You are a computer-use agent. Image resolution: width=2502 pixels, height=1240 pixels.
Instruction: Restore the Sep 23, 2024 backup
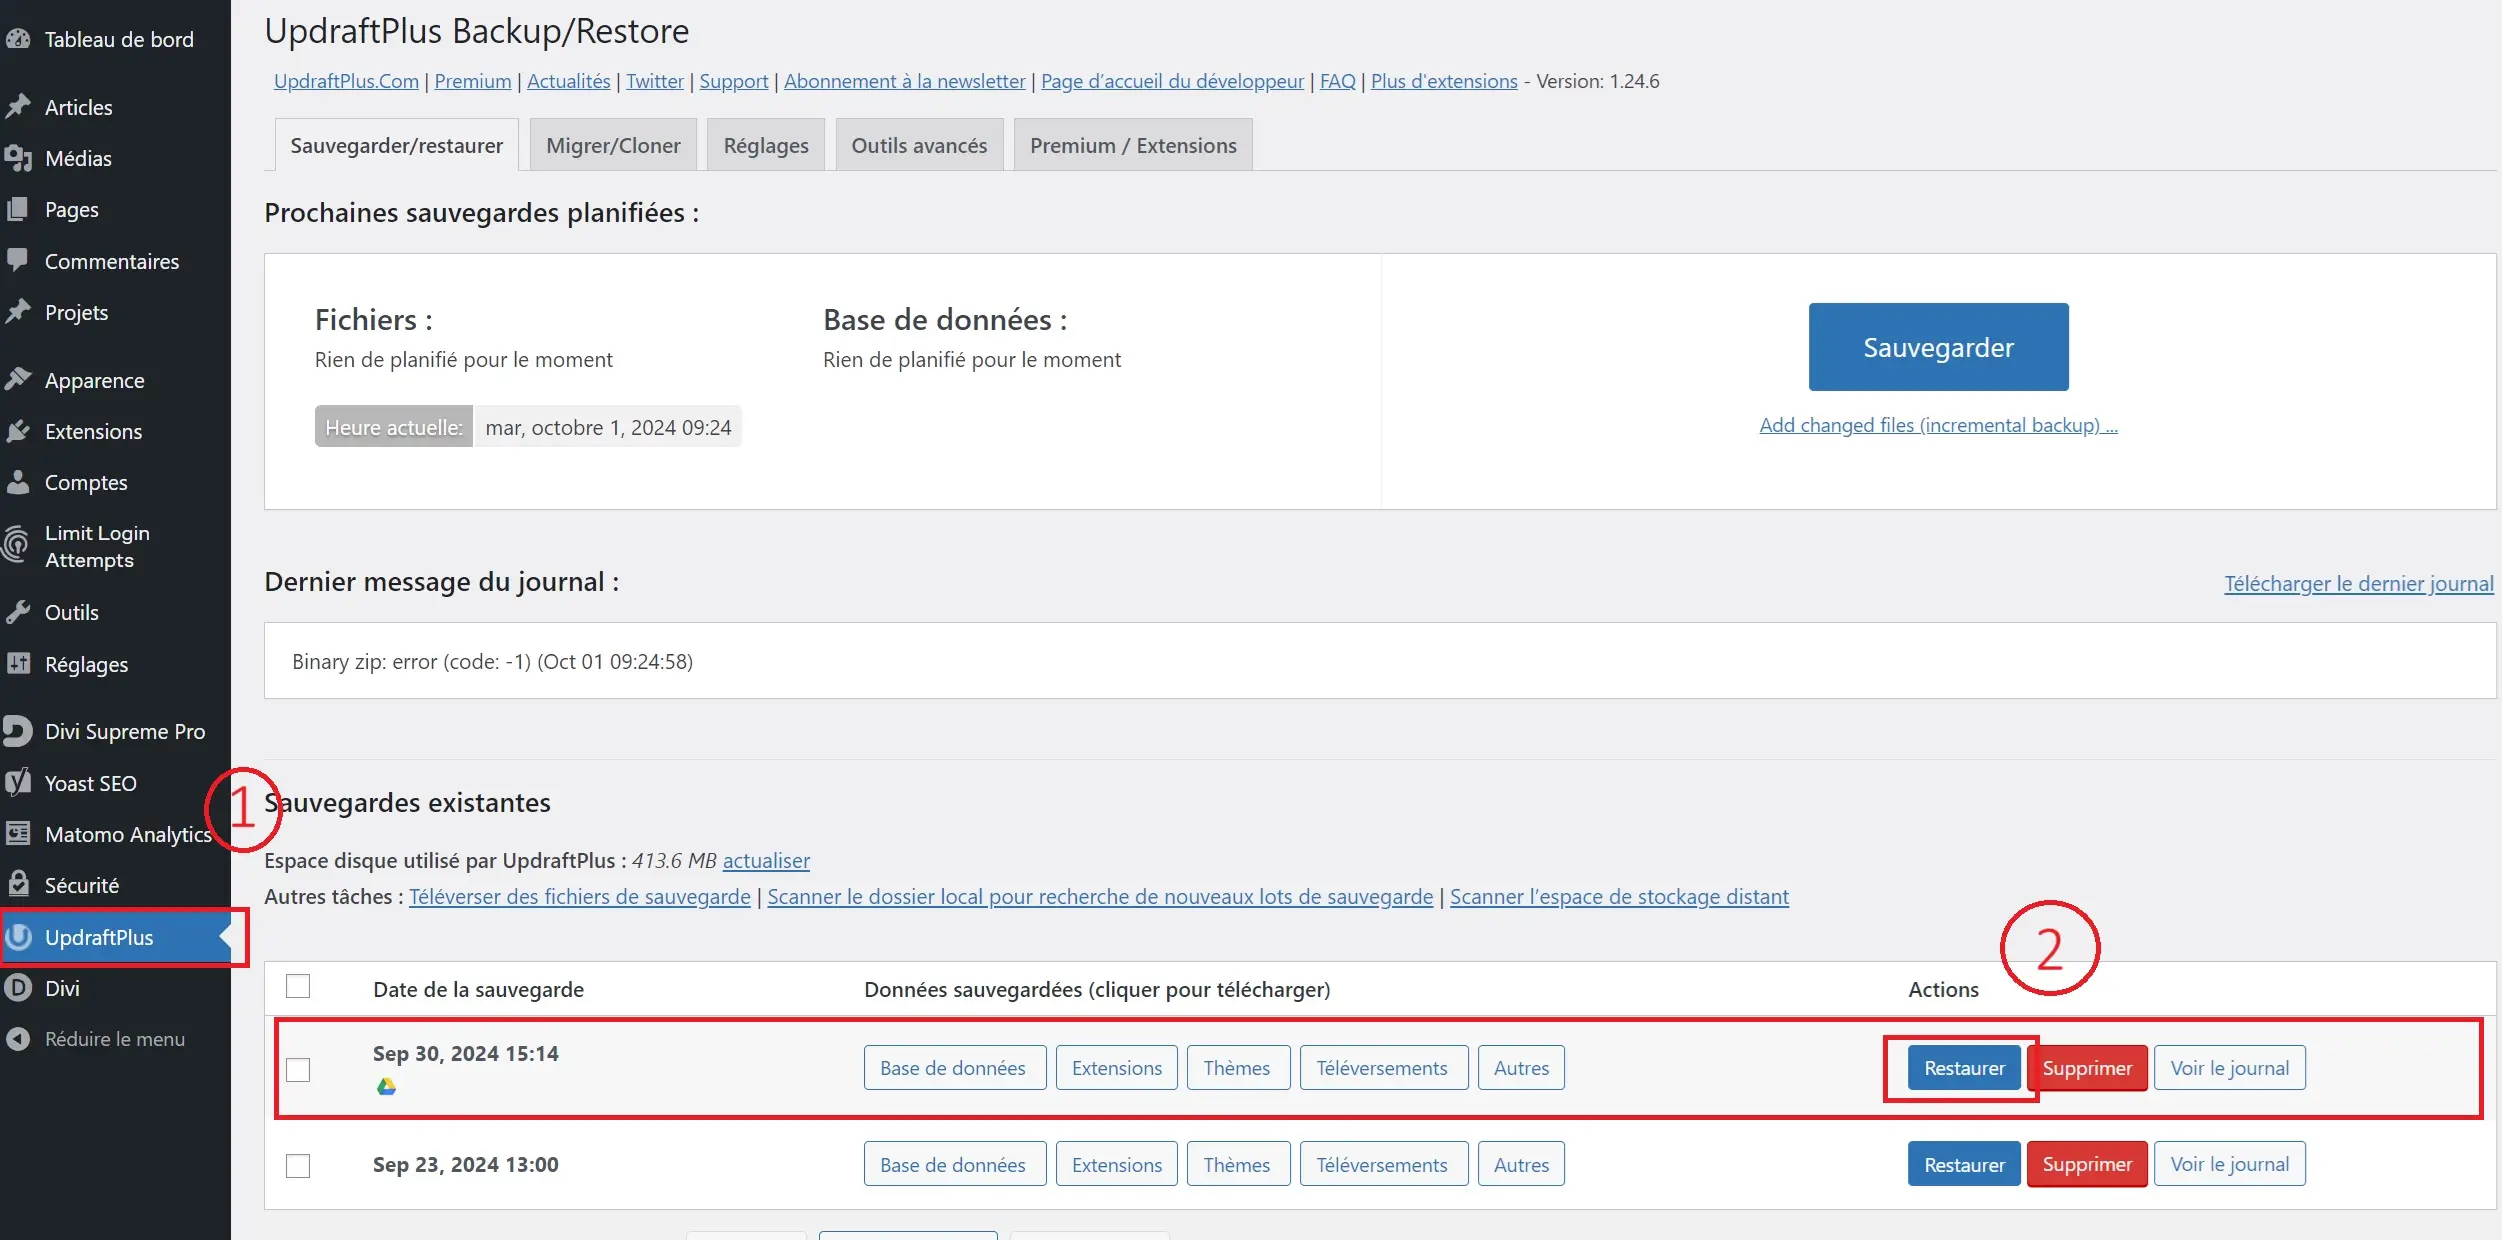[x=1964, y=1164]
